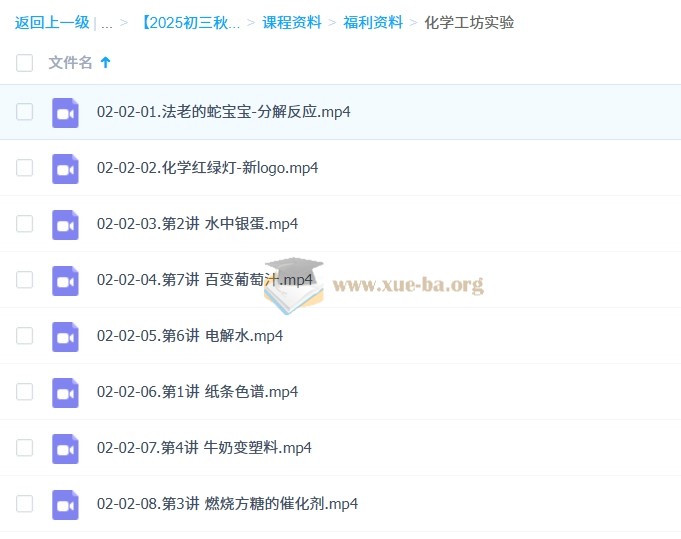This screenshot has width=681, height=539.
Task: Click 返回上一级 to go back
Action: click(52, 22)
